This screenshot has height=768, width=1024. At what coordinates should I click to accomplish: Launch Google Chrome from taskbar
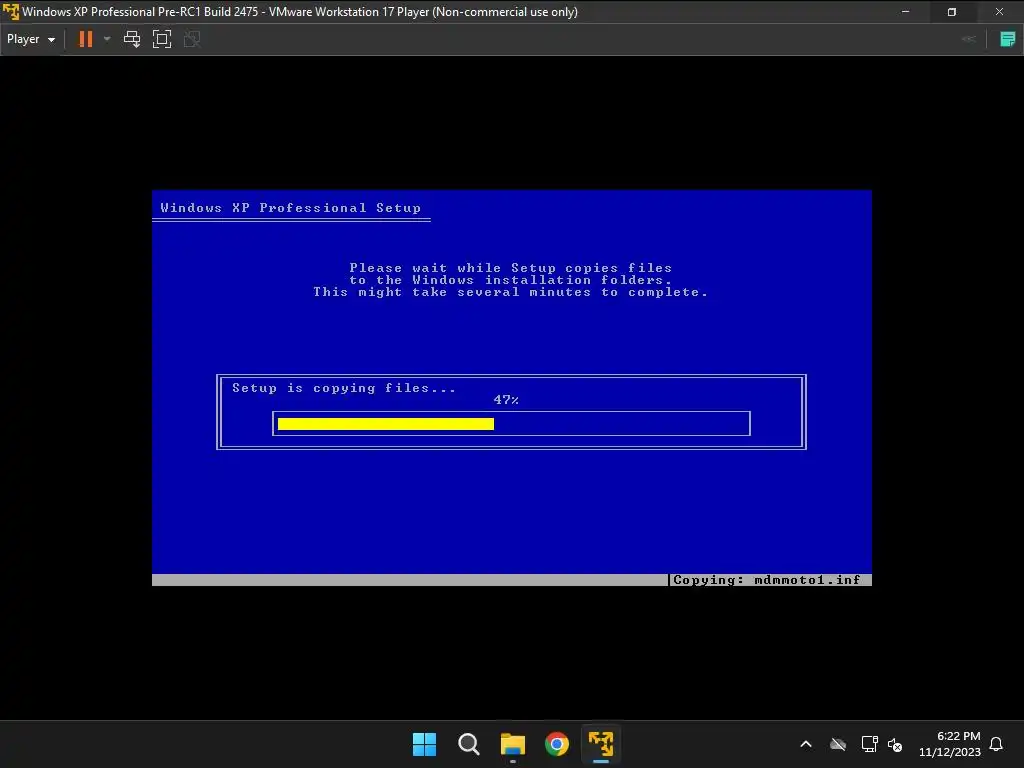coord(557,744)
